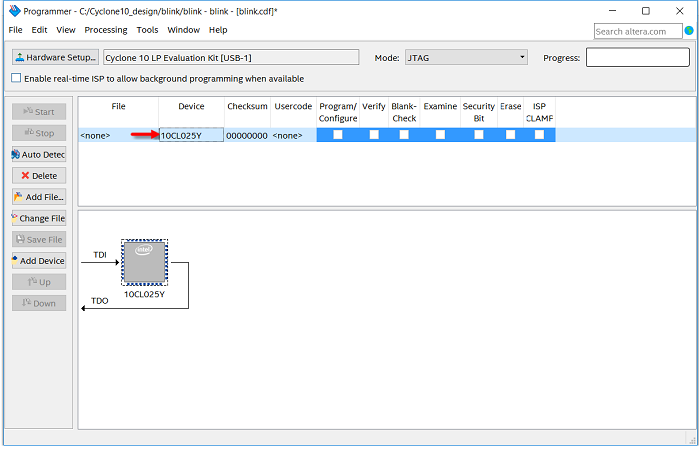Click the Start programming button
700x449 pixels.
39,112
